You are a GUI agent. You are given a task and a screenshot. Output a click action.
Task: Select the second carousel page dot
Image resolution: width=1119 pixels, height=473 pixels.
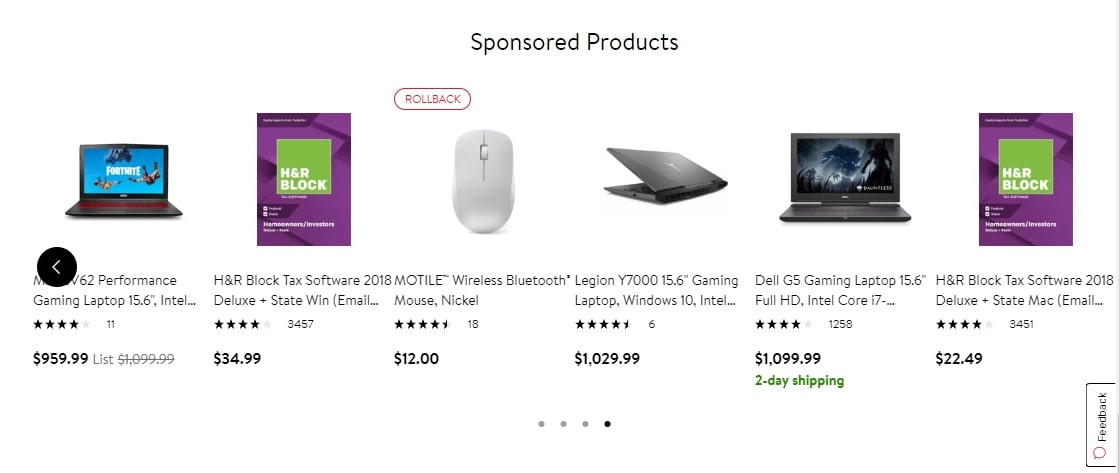(563, 424)
